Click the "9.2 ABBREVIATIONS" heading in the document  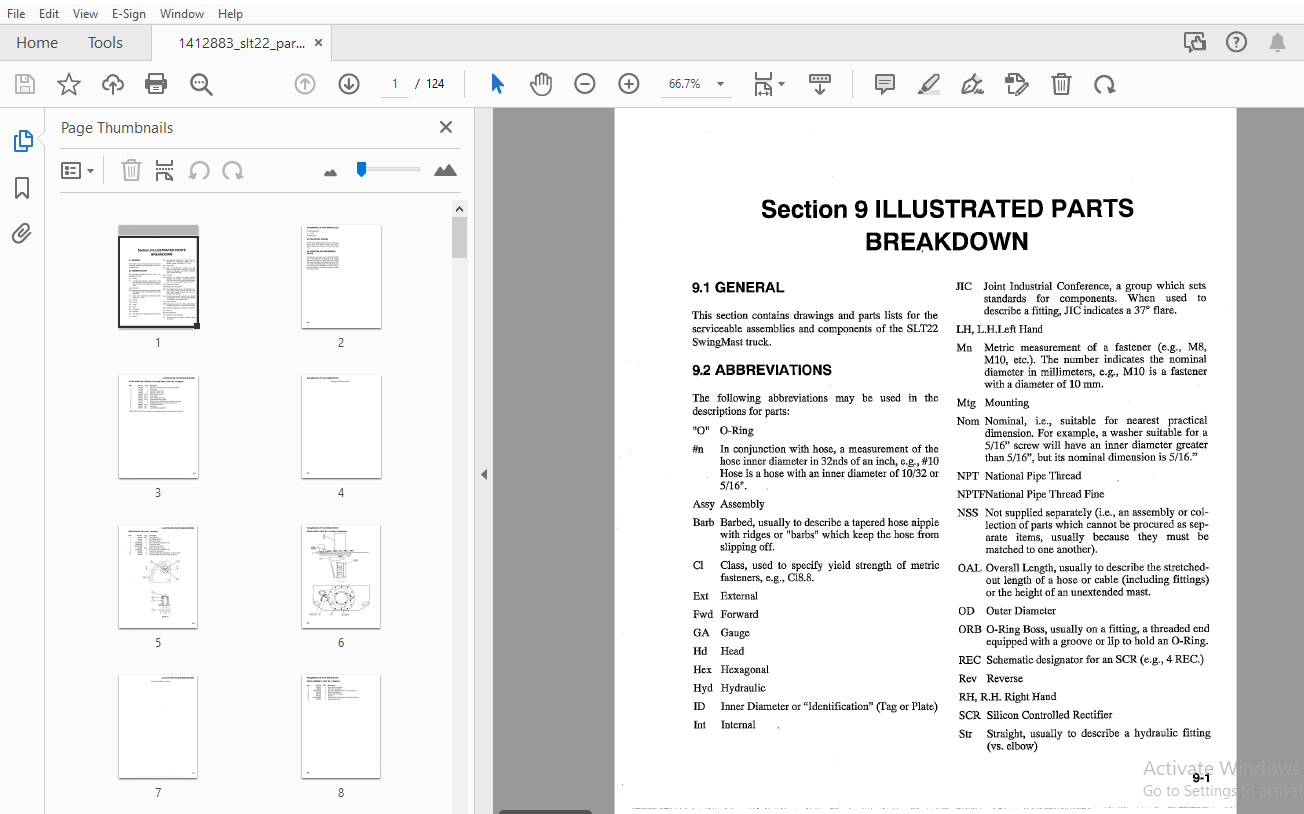(x=762, y=370)
